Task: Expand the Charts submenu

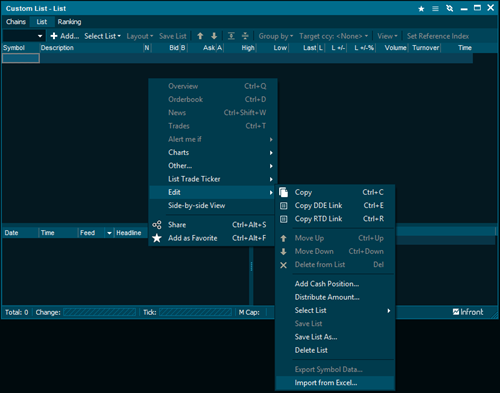Action: (x=212, y=152)
